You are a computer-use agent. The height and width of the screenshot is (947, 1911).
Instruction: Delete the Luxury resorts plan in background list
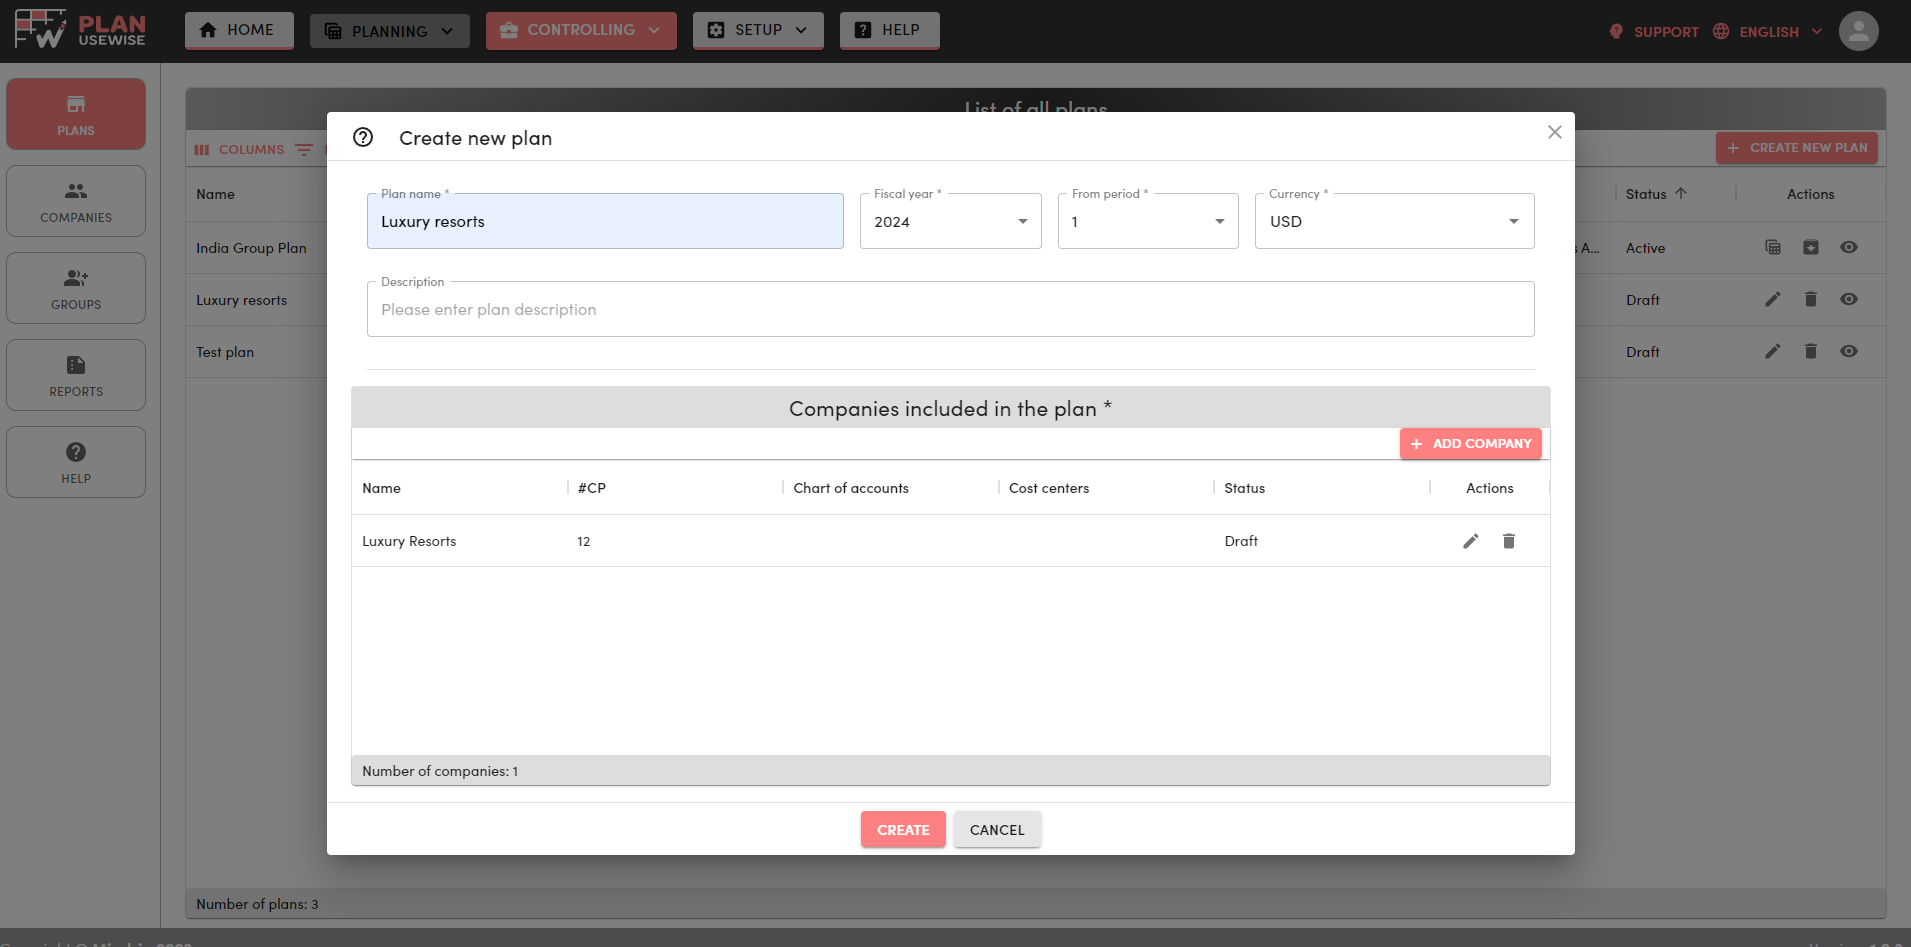coord(1810,299)
